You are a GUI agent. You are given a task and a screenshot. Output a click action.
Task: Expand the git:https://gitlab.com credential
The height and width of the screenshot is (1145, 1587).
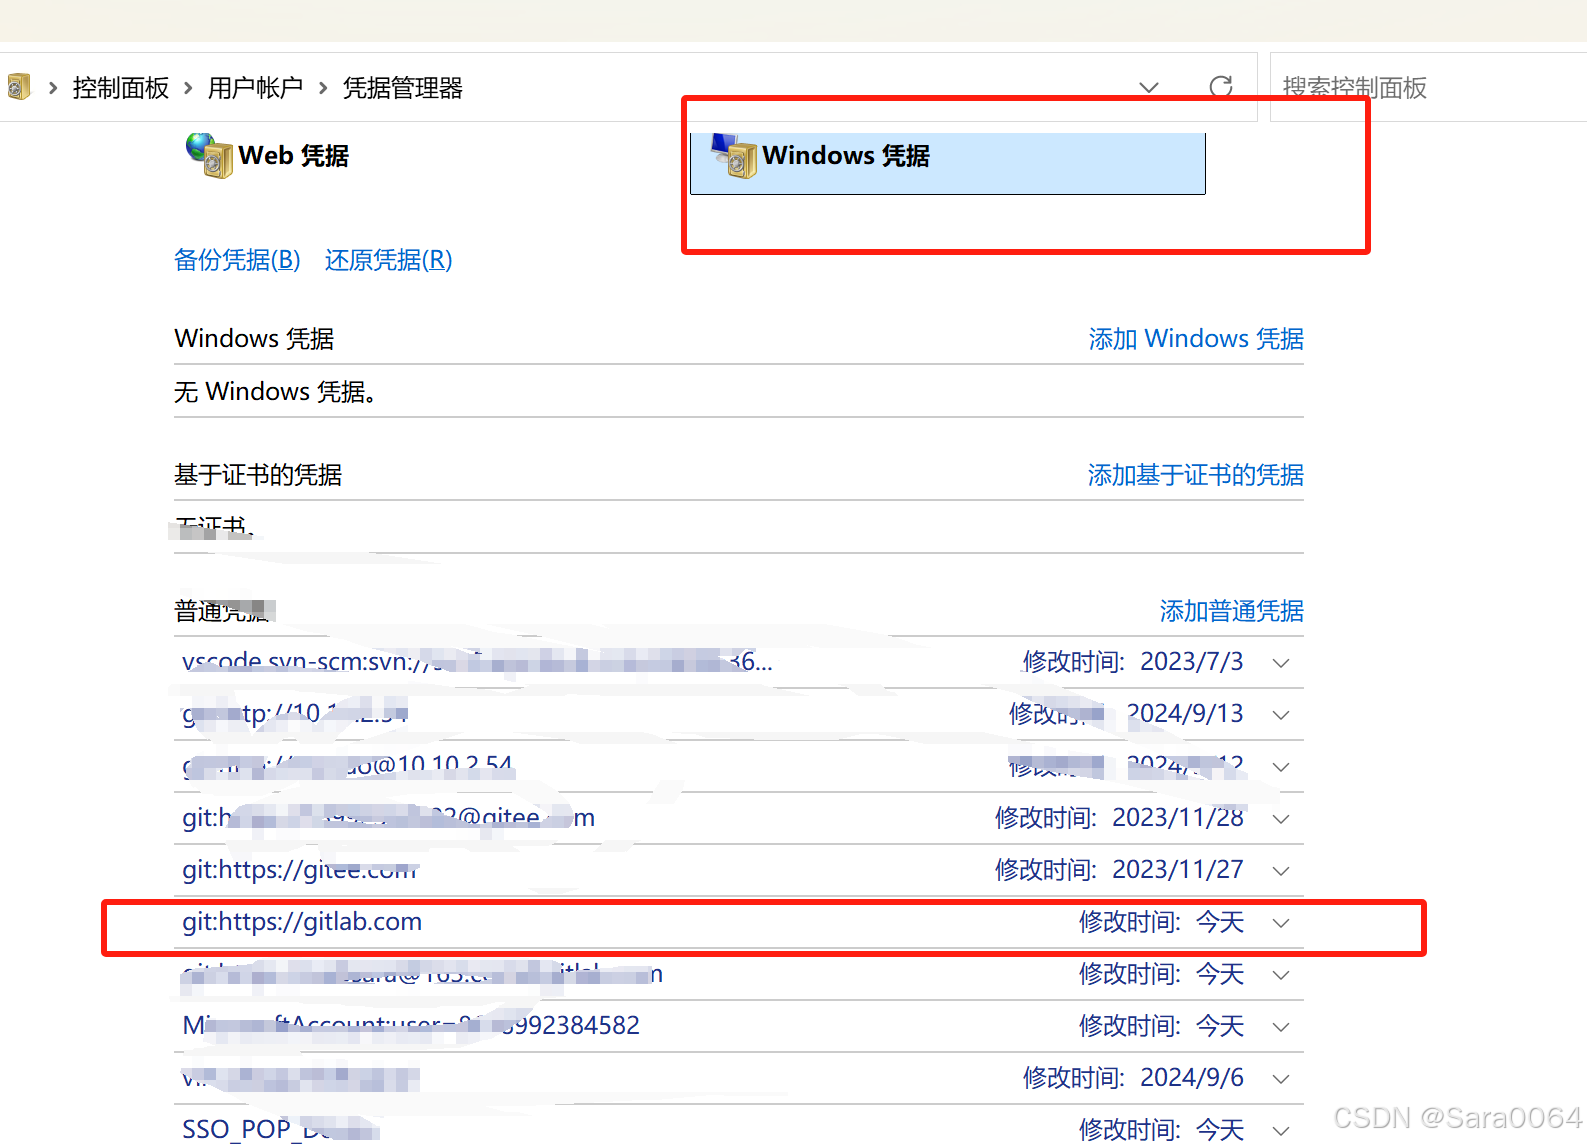pos(1281,923)
